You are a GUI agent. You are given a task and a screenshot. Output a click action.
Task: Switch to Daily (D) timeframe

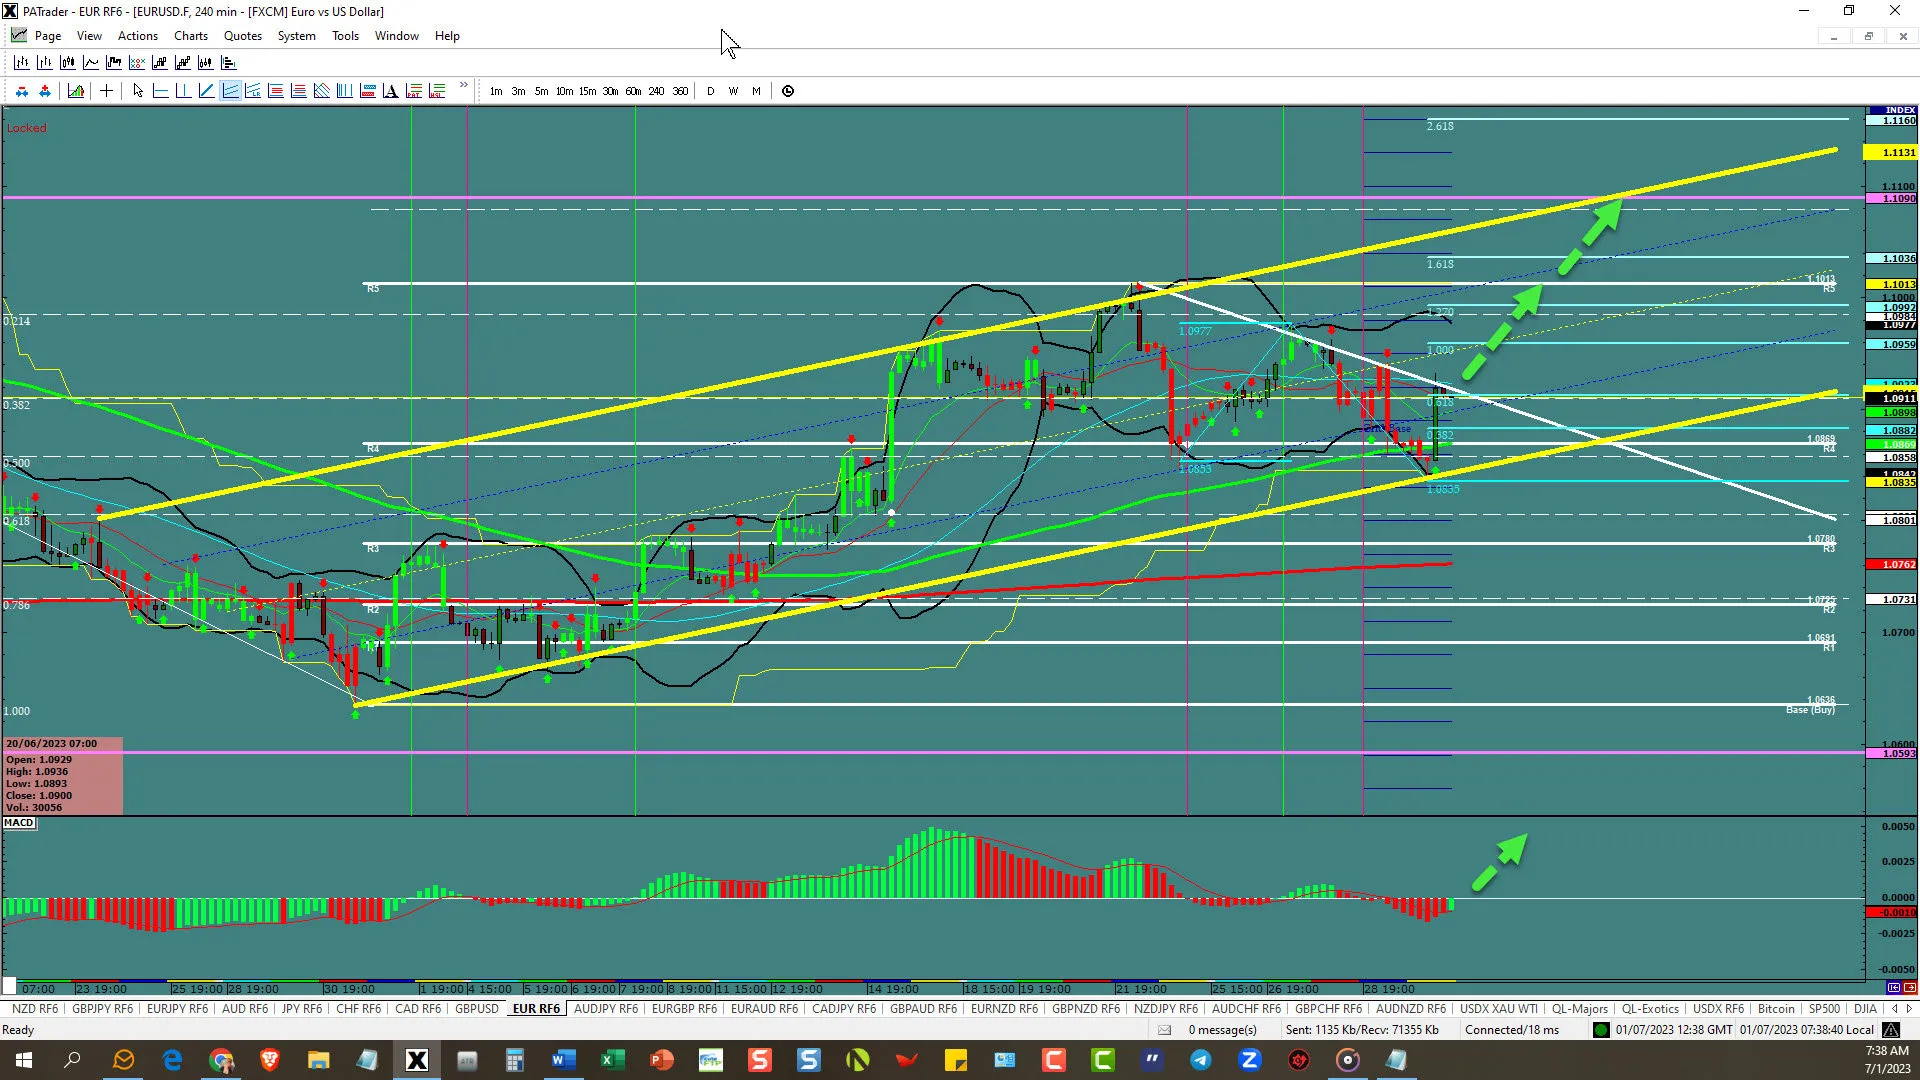point(711,91)
